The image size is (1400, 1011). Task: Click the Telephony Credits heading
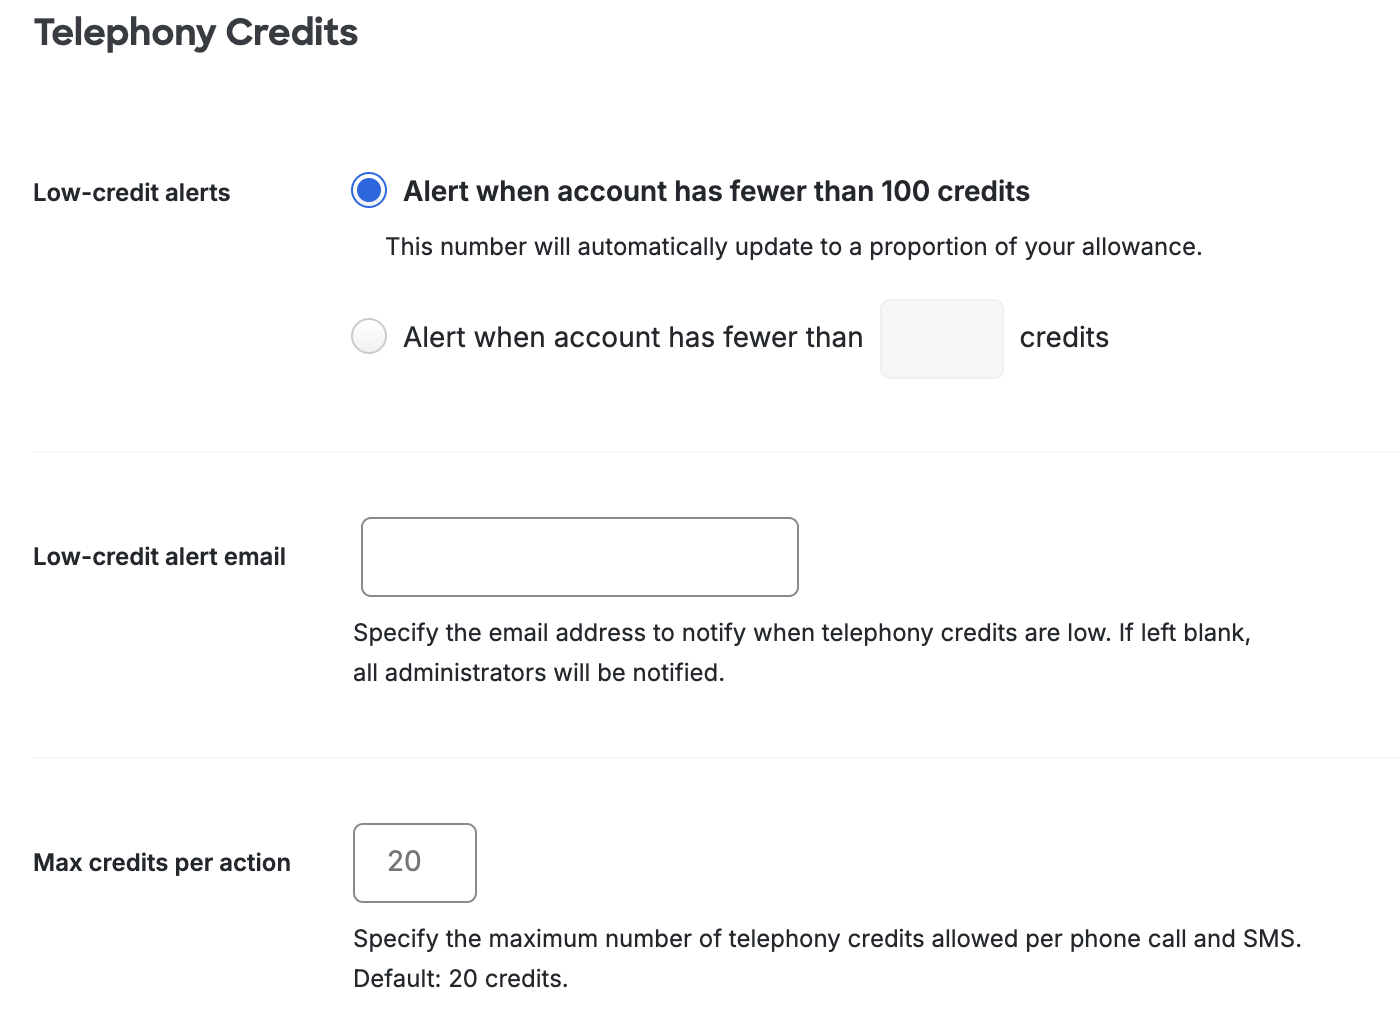point(196,31)
